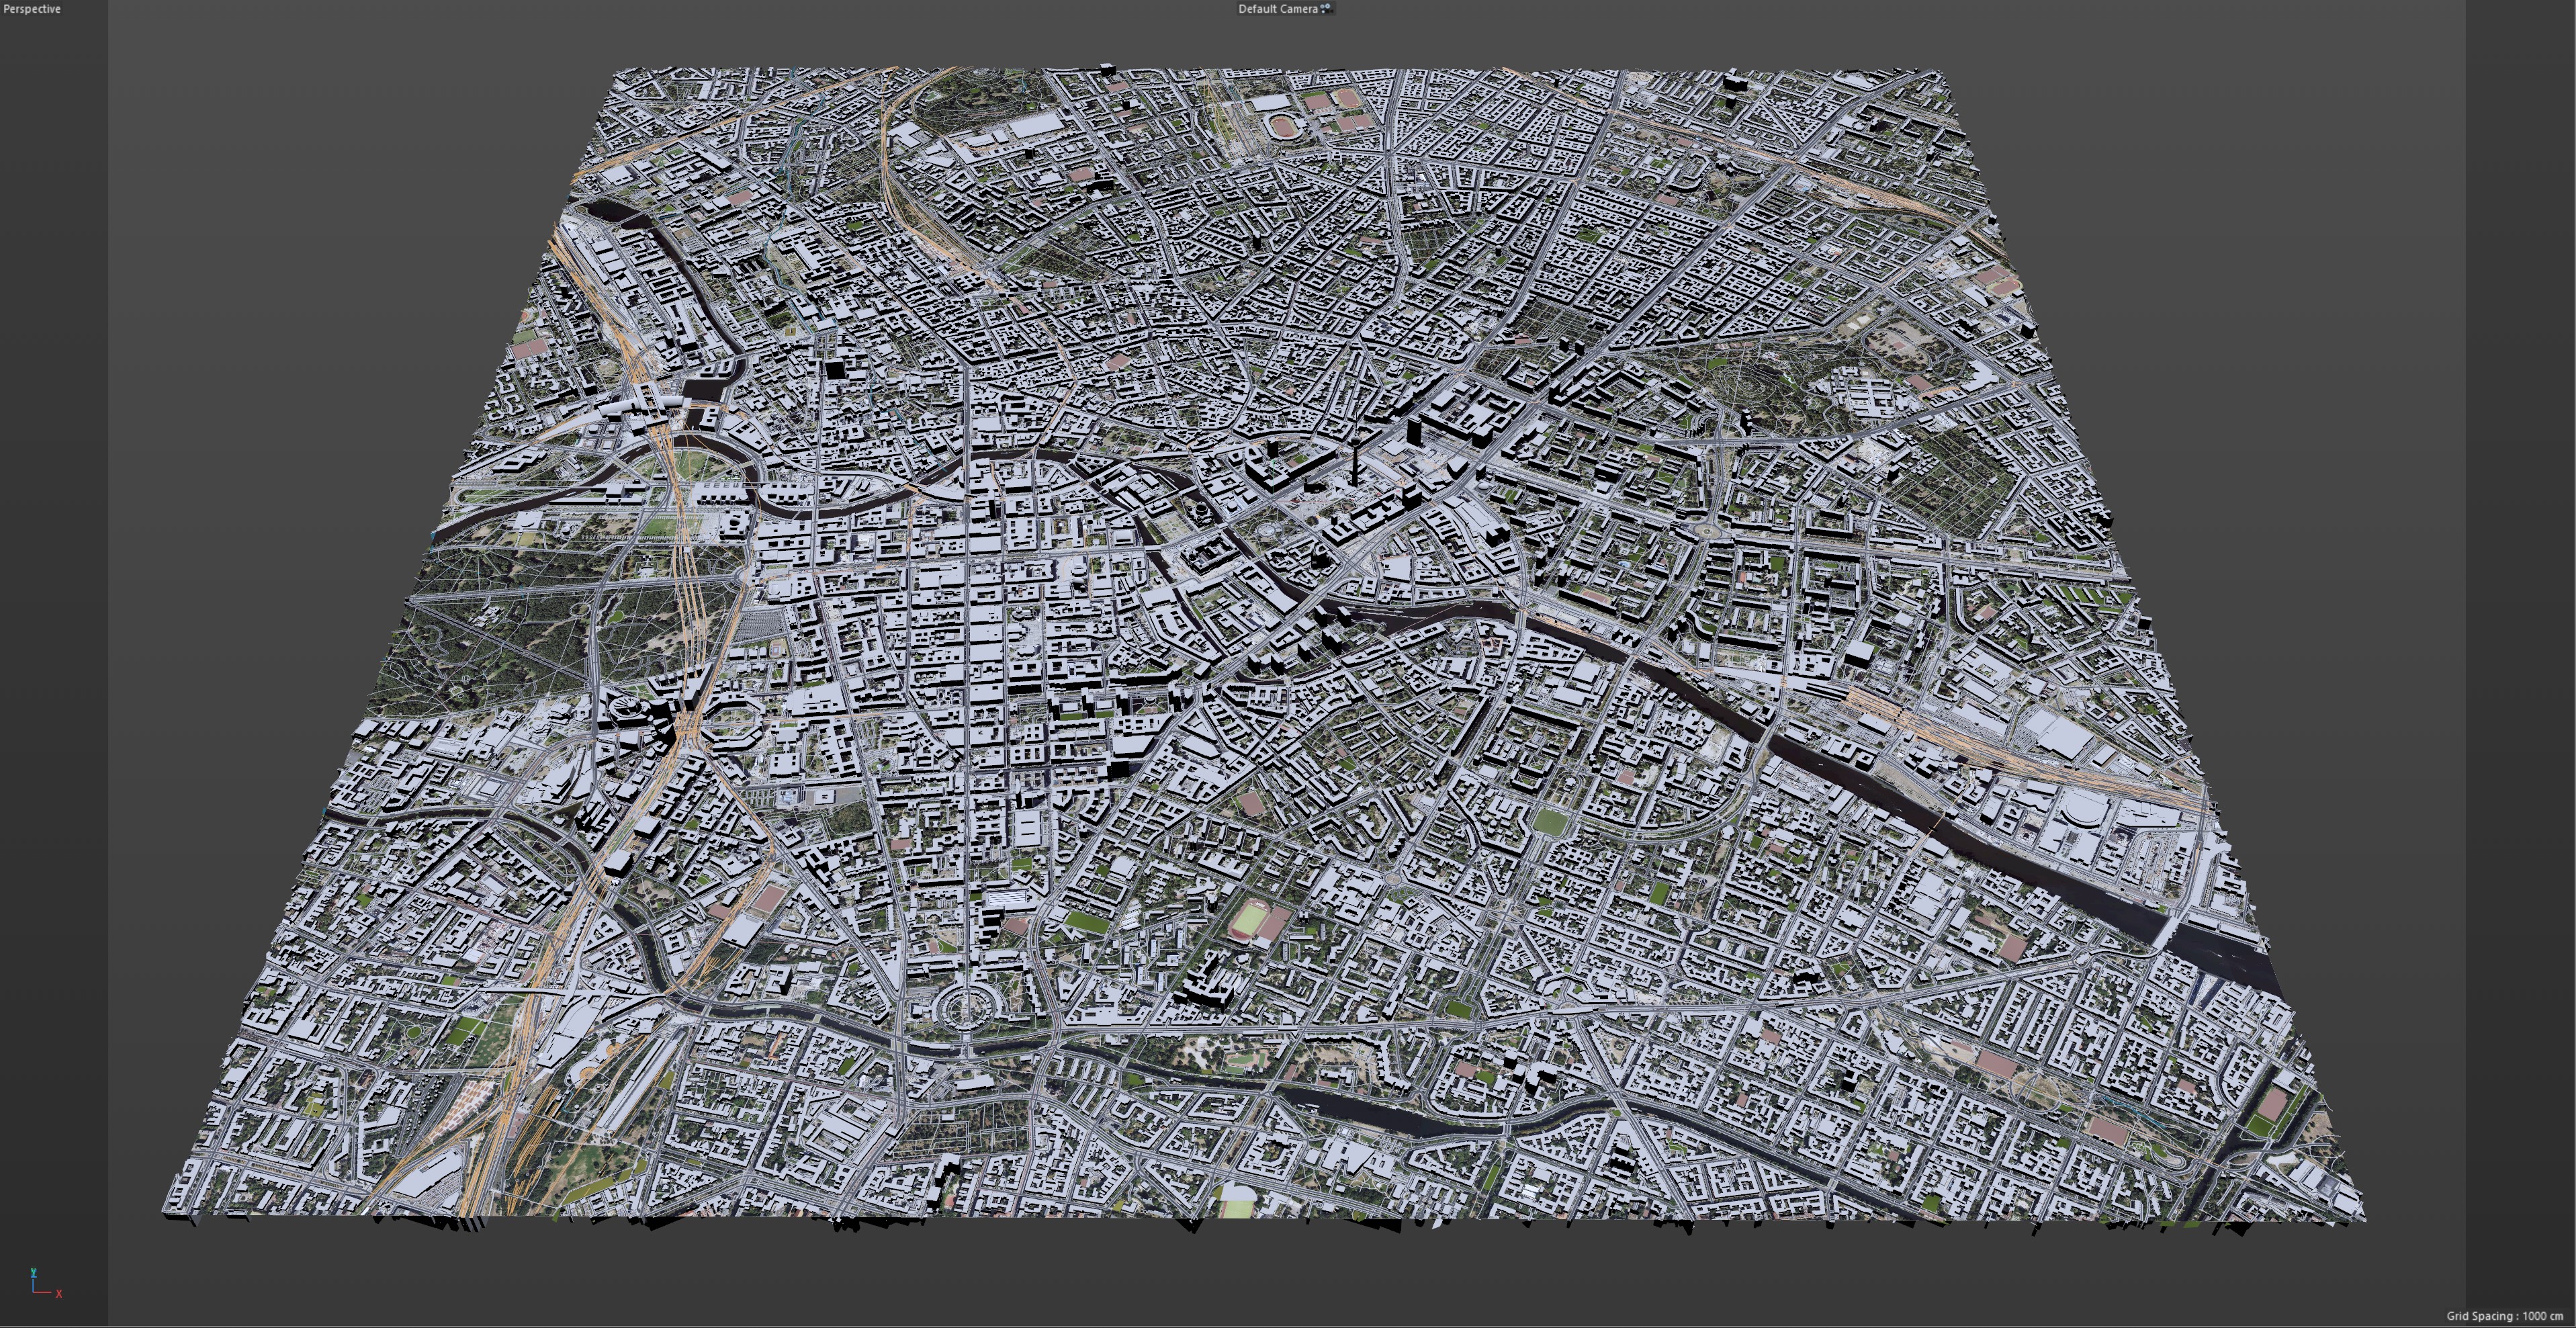
Task: Select the large round arena building
Action: click(2085, 812)
